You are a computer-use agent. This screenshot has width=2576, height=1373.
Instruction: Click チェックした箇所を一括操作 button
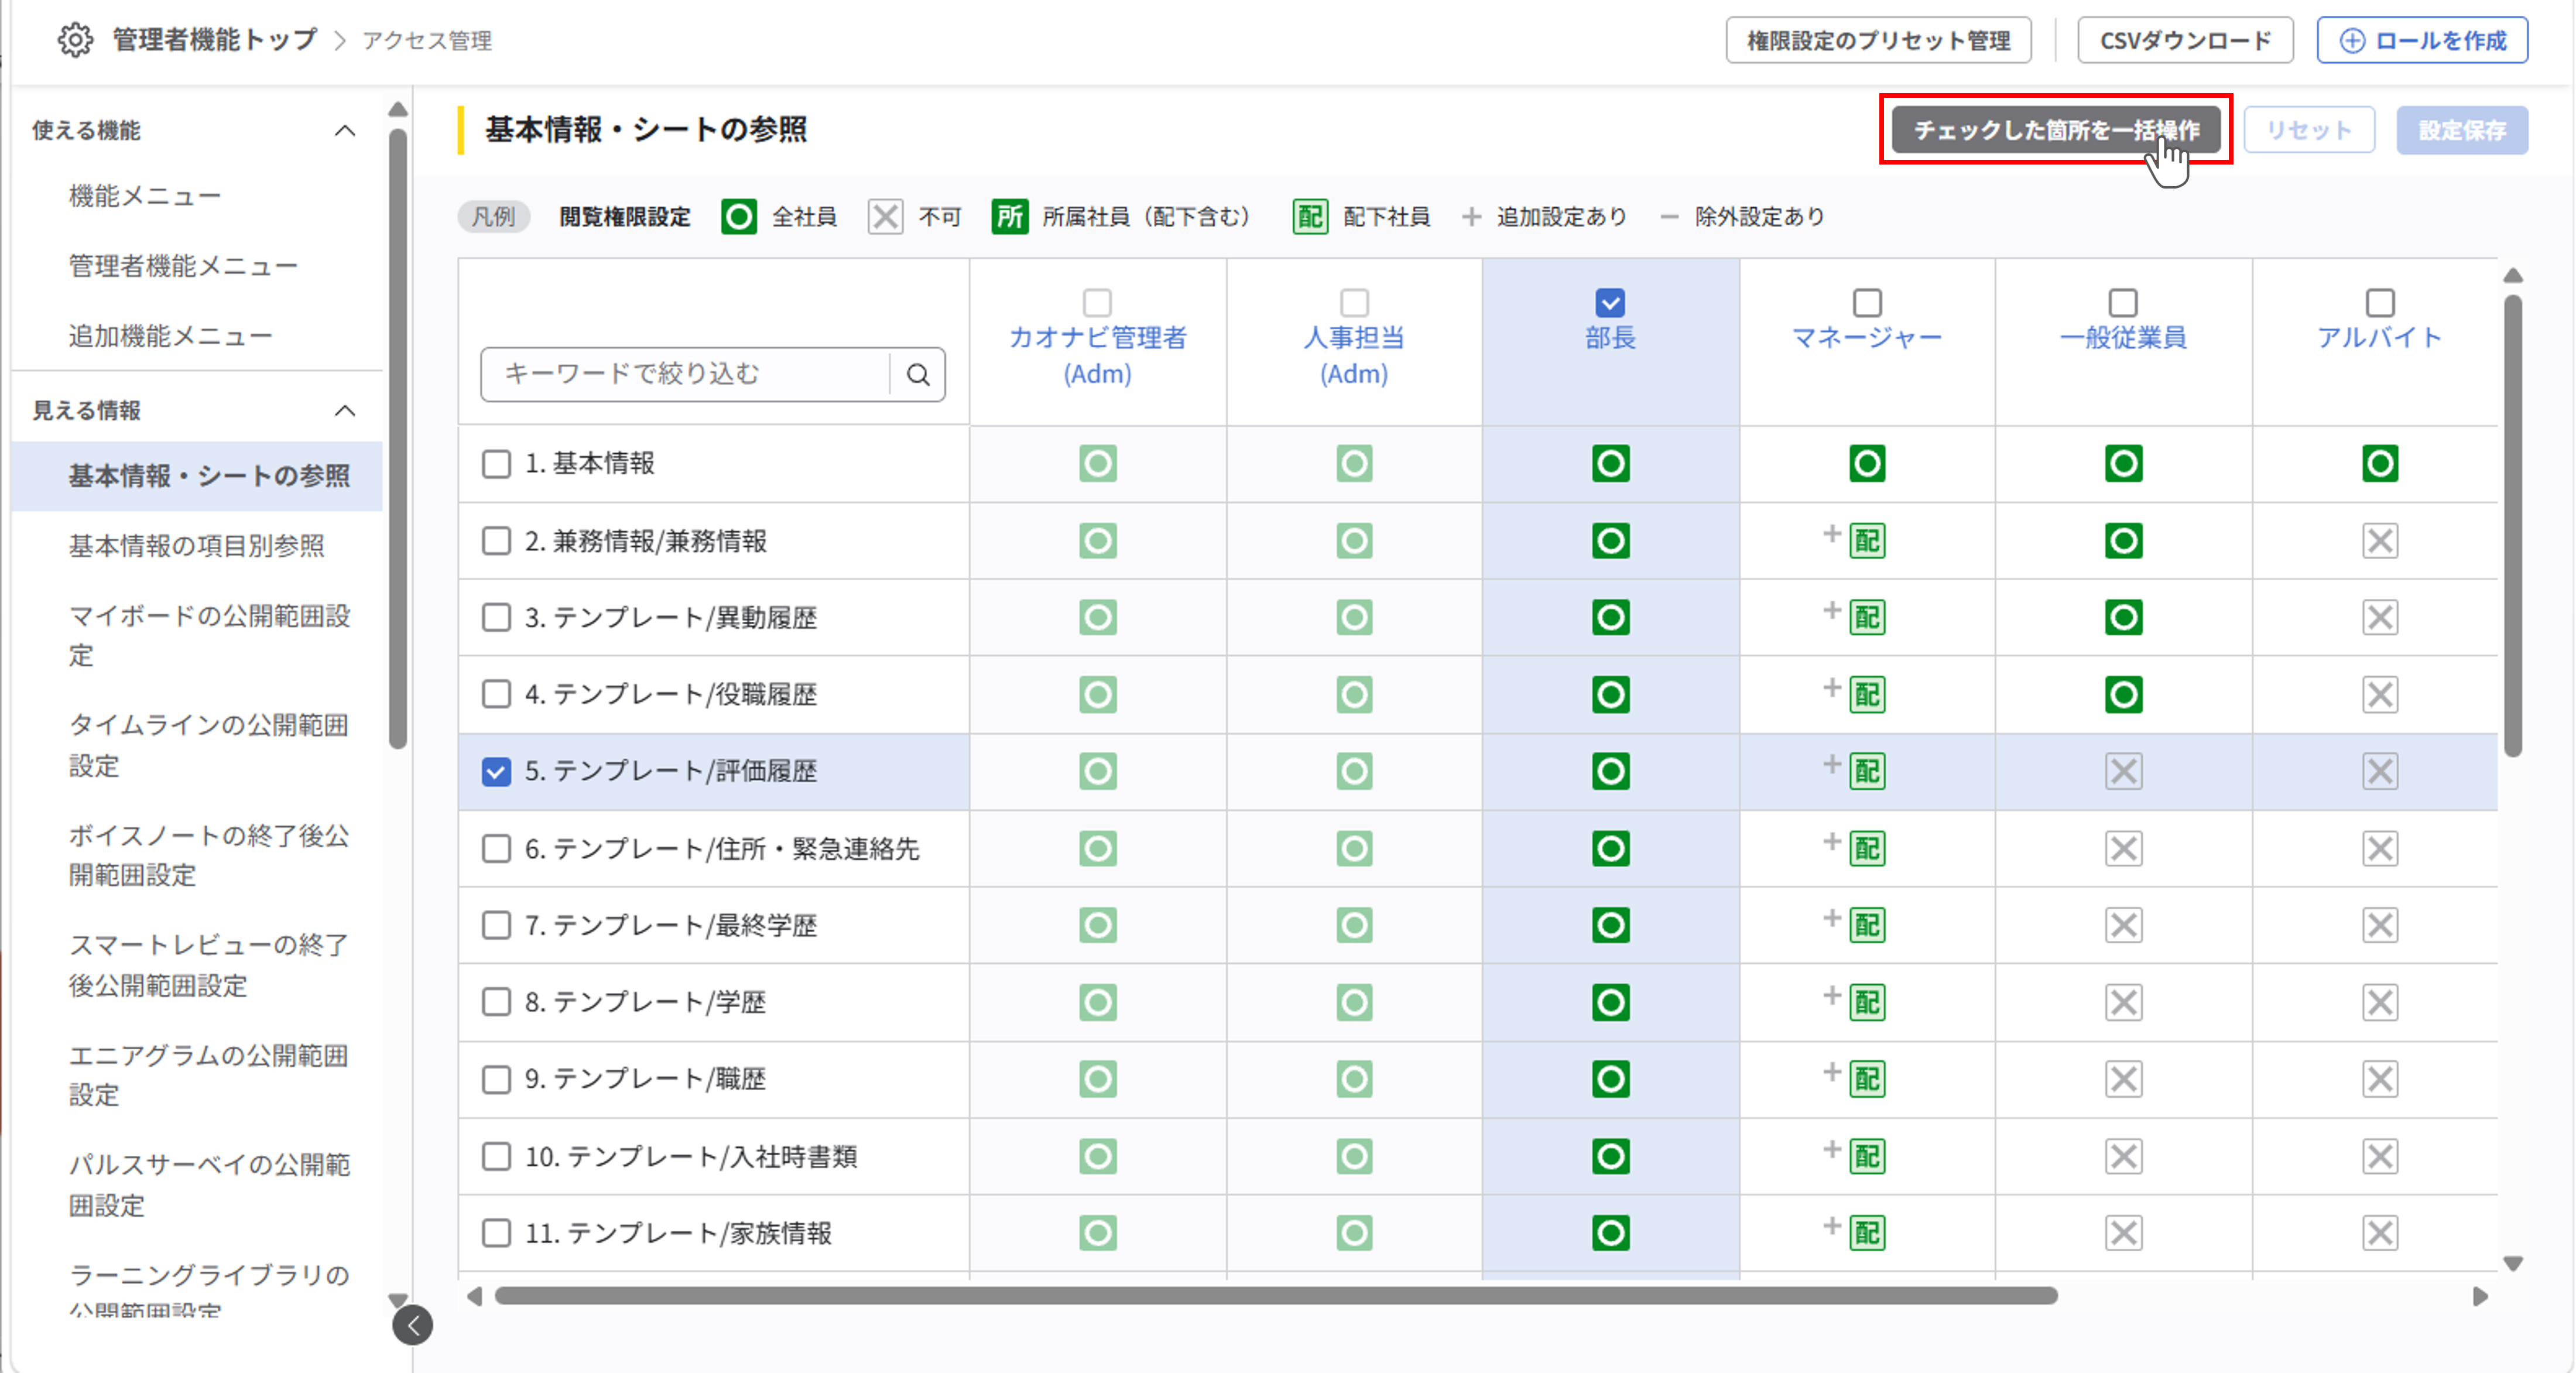(x=2056, y=130)
